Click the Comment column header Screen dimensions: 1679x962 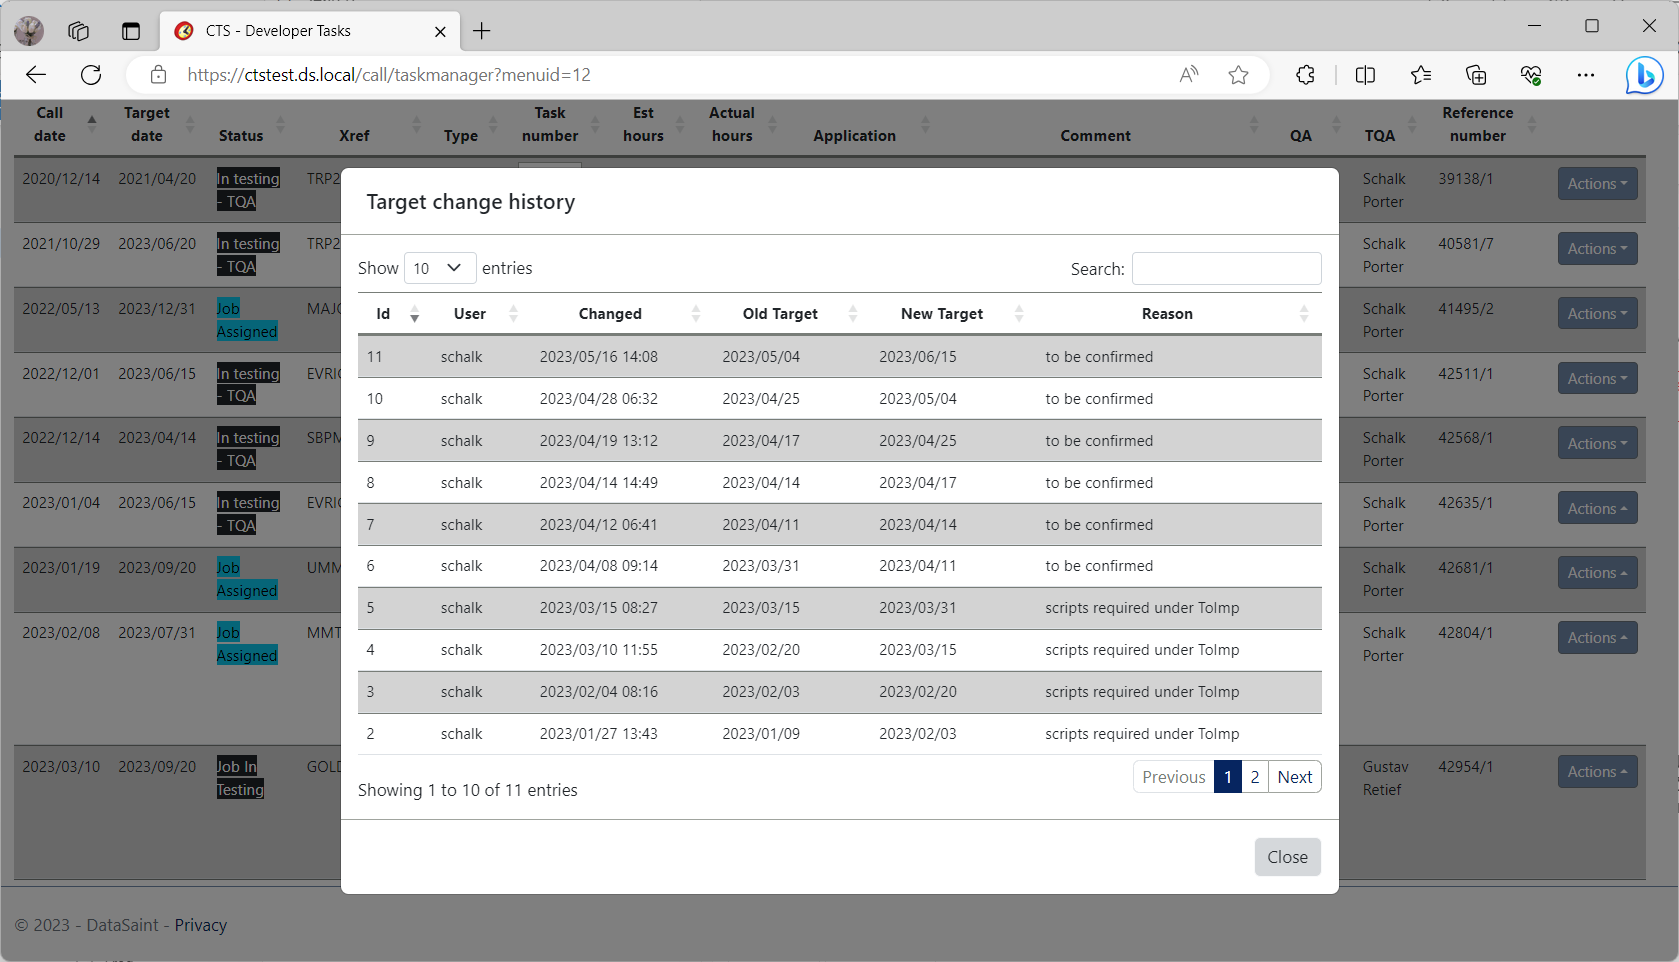1095,136
